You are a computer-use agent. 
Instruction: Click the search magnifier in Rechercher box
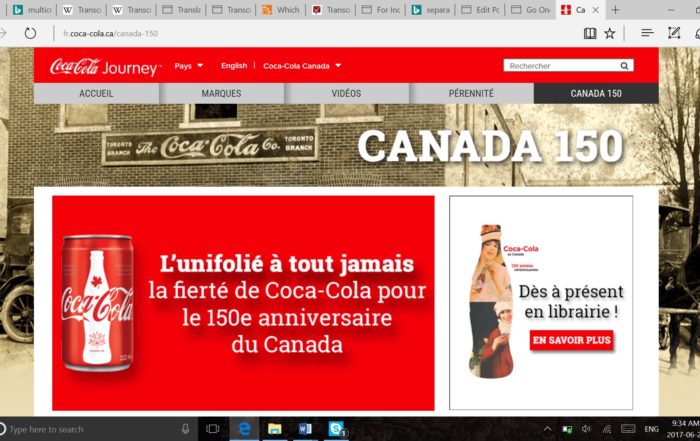pos(624,66)
